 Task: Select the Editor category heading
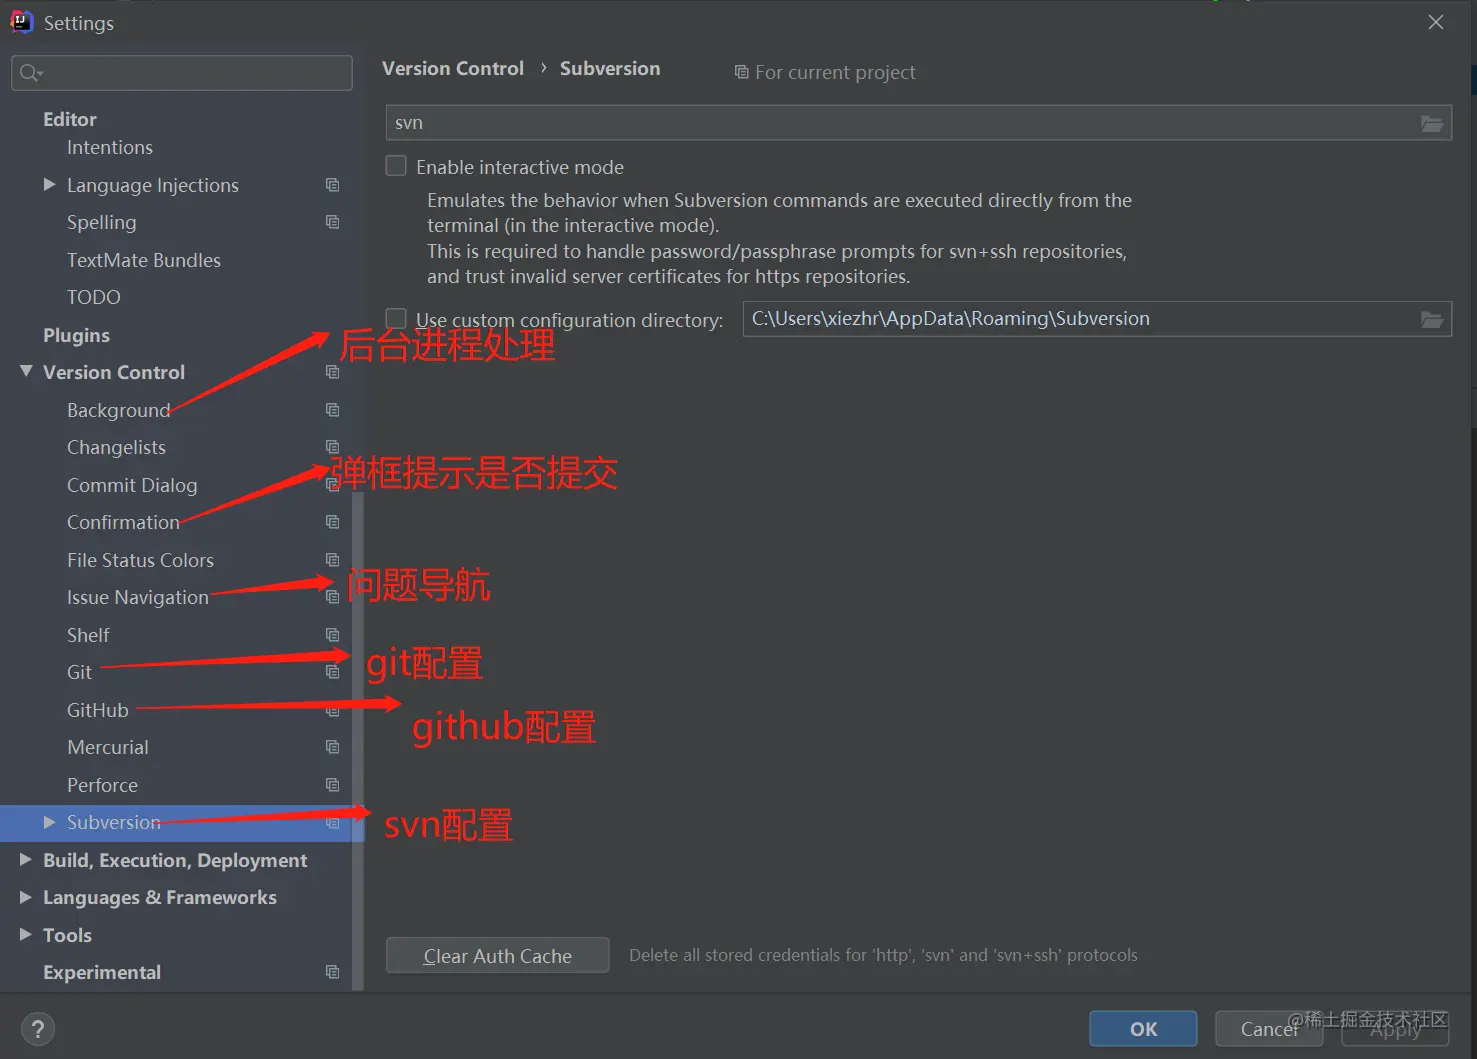pyautogui.click(x=70, y=119)
